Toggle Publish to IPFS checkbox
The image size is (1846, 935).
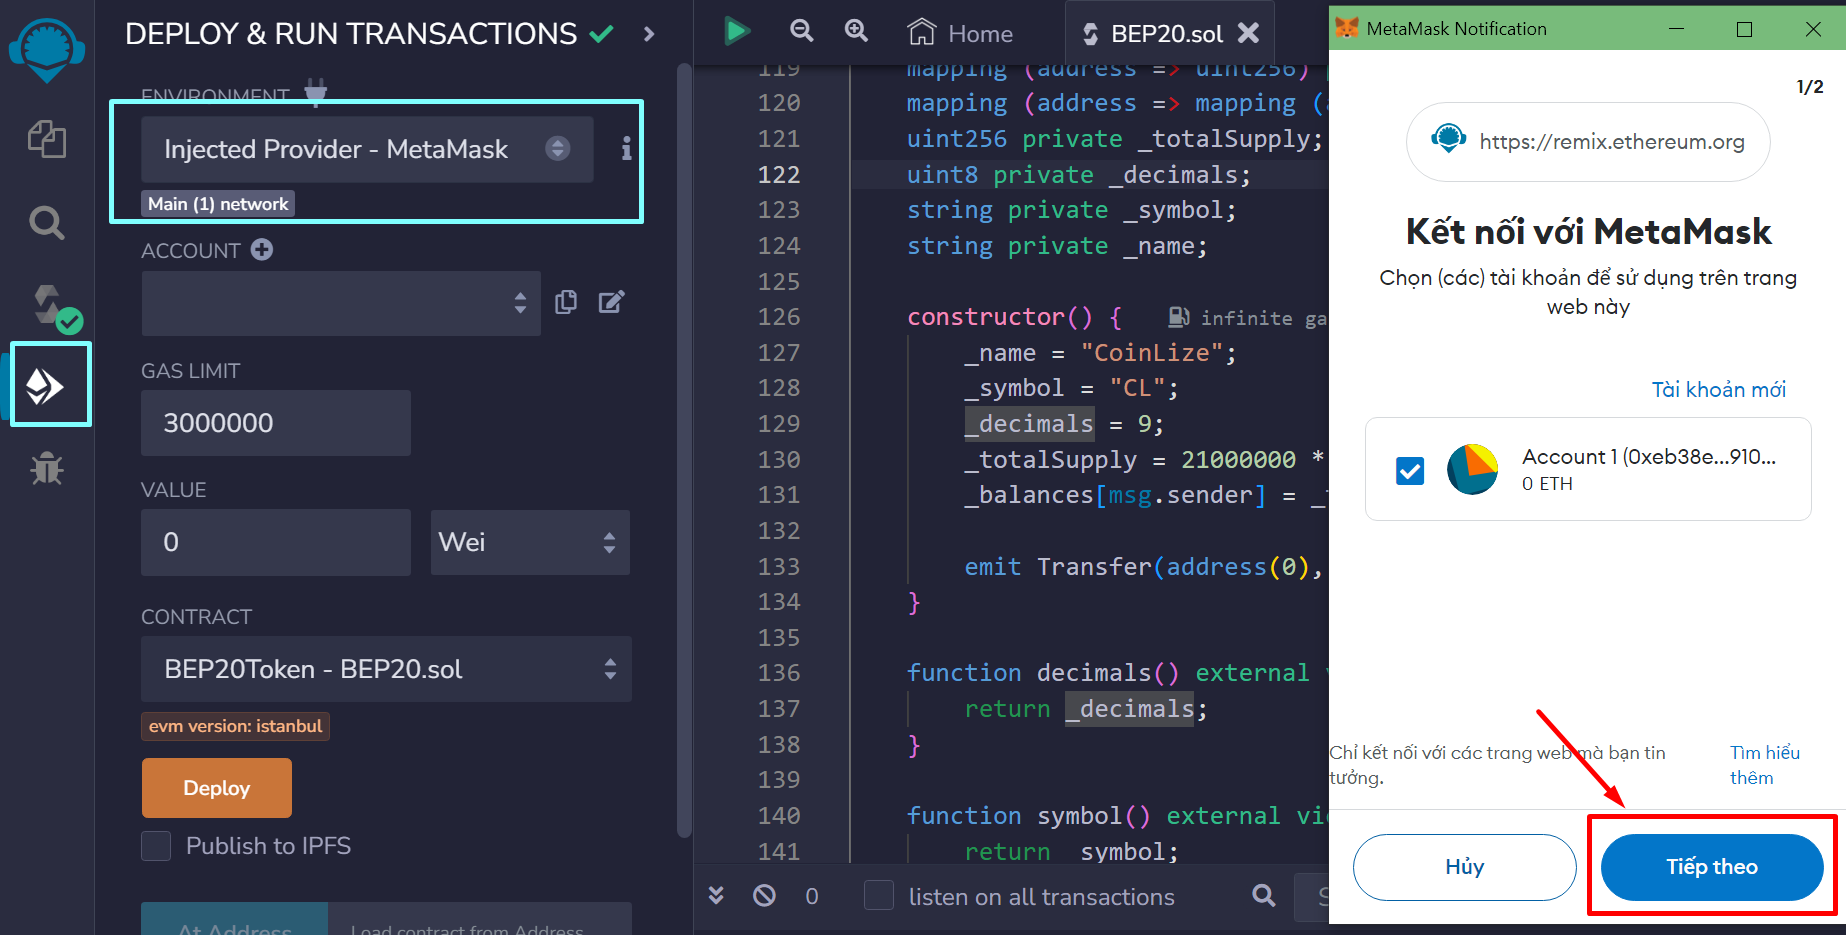pos(156,846)
